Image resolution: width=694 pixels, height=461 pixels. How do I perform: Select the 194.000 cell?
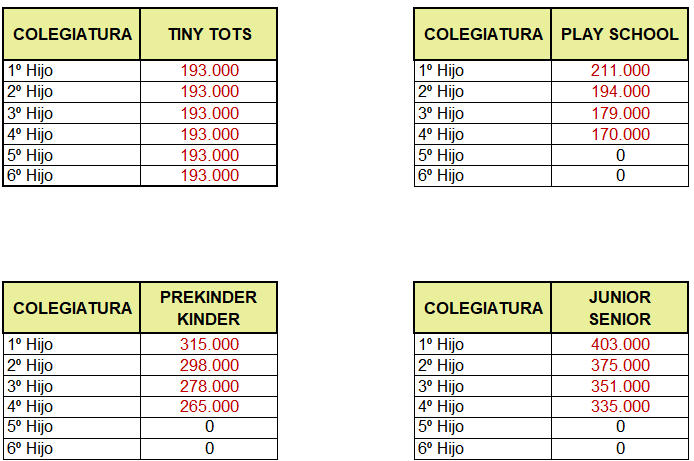(620, 92)
